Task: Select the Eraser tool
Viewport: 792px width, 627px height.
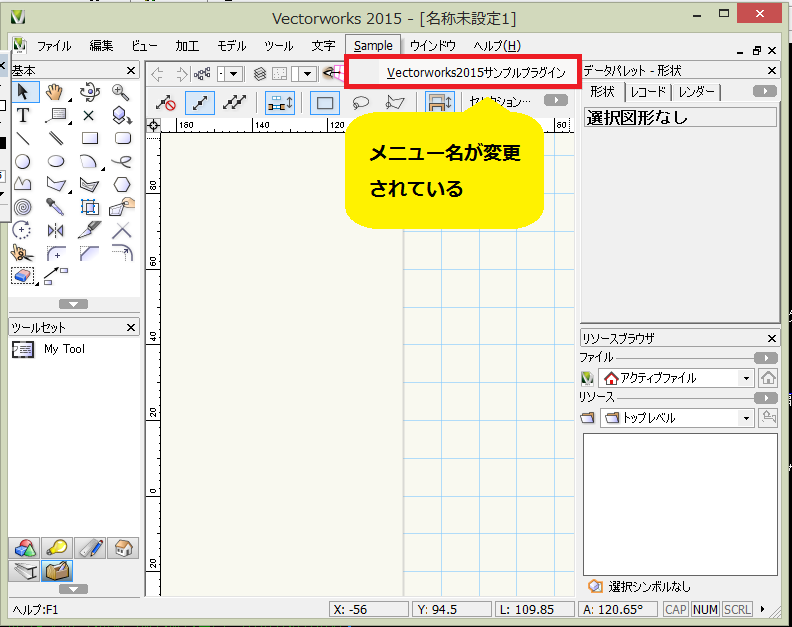Action: pyautogui.click(x=23, y=276)
